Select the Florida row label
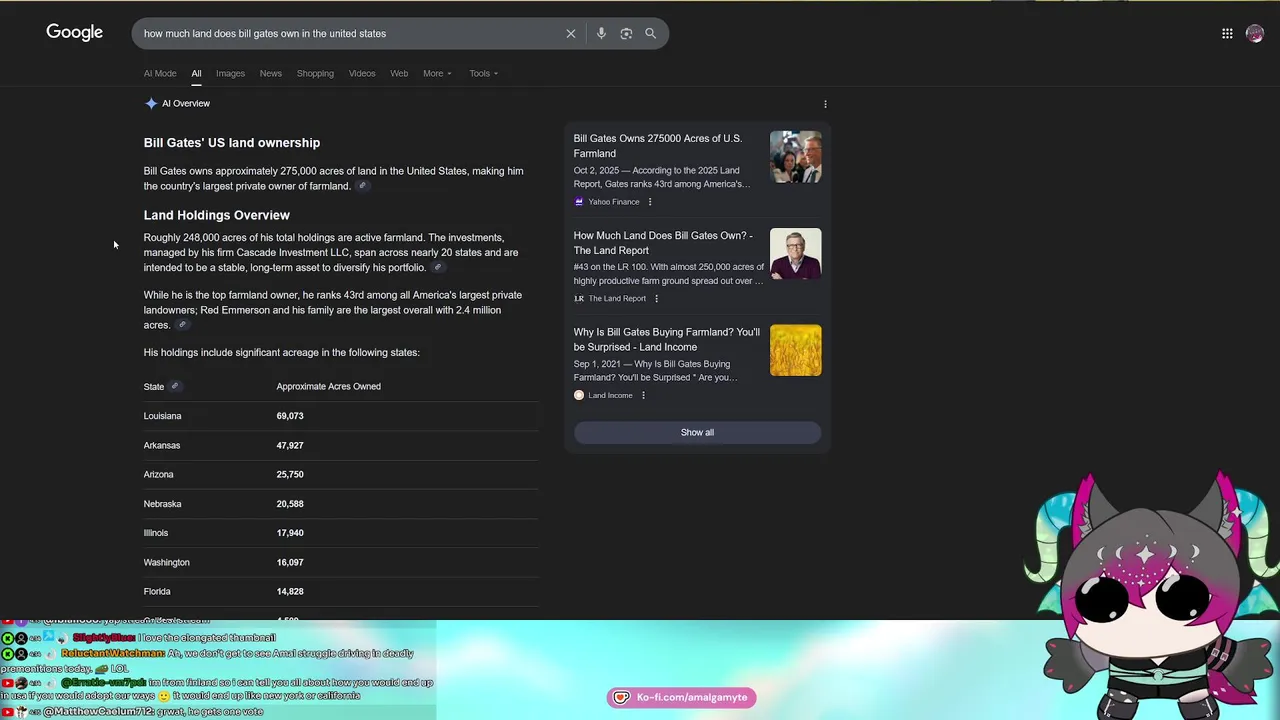Viewport: 1280px width, 720px height. coord(157,591)
